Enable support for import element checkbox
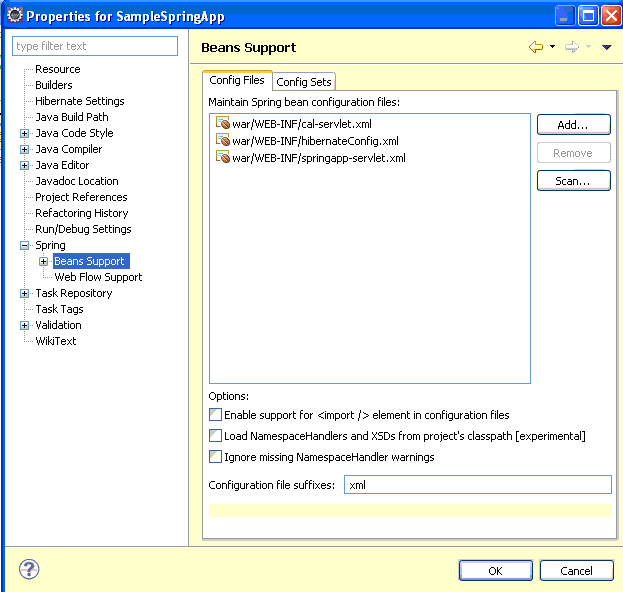The height and width of the screenshot is (592, 623). (215, 415)
